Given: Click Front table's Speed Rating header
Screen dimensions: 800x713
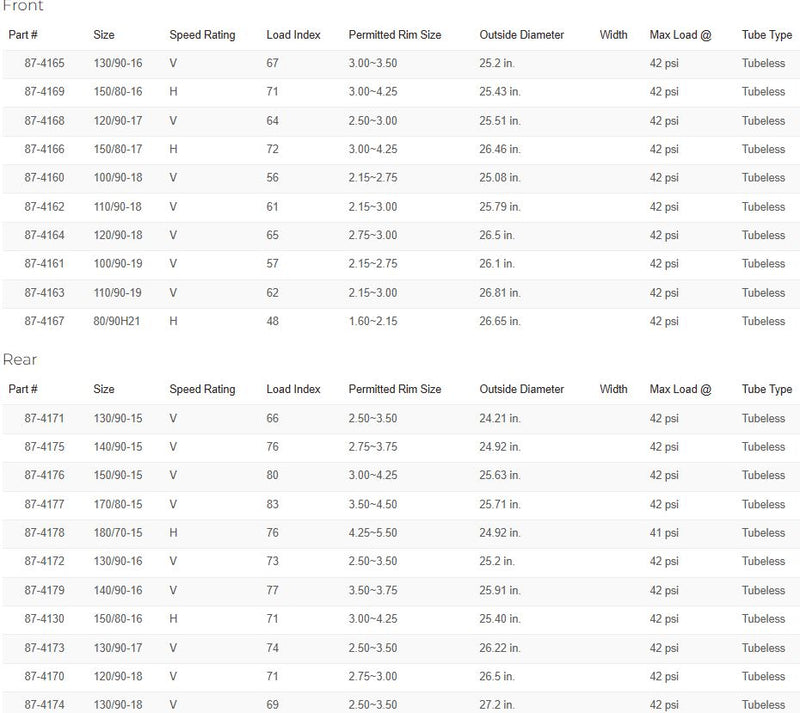Looking at the screenshot, I should tap(202, 35).
